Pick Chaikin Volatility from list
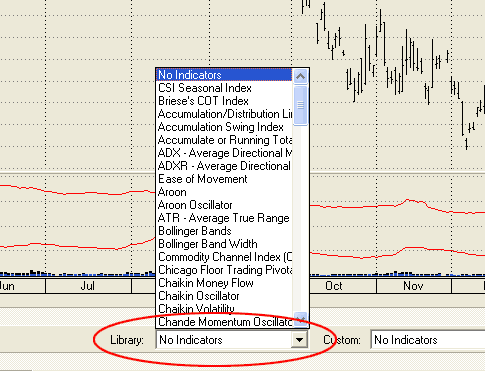Screen dimensions: 485x371 [224, 308]
